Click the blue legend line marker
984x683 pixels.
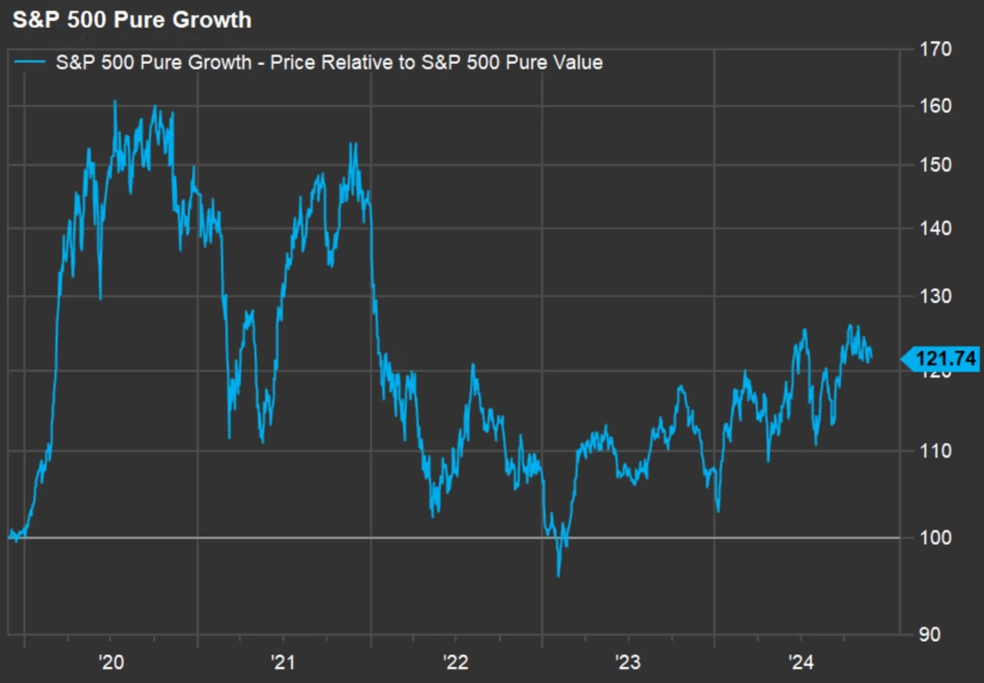click(x=29, y=62)
